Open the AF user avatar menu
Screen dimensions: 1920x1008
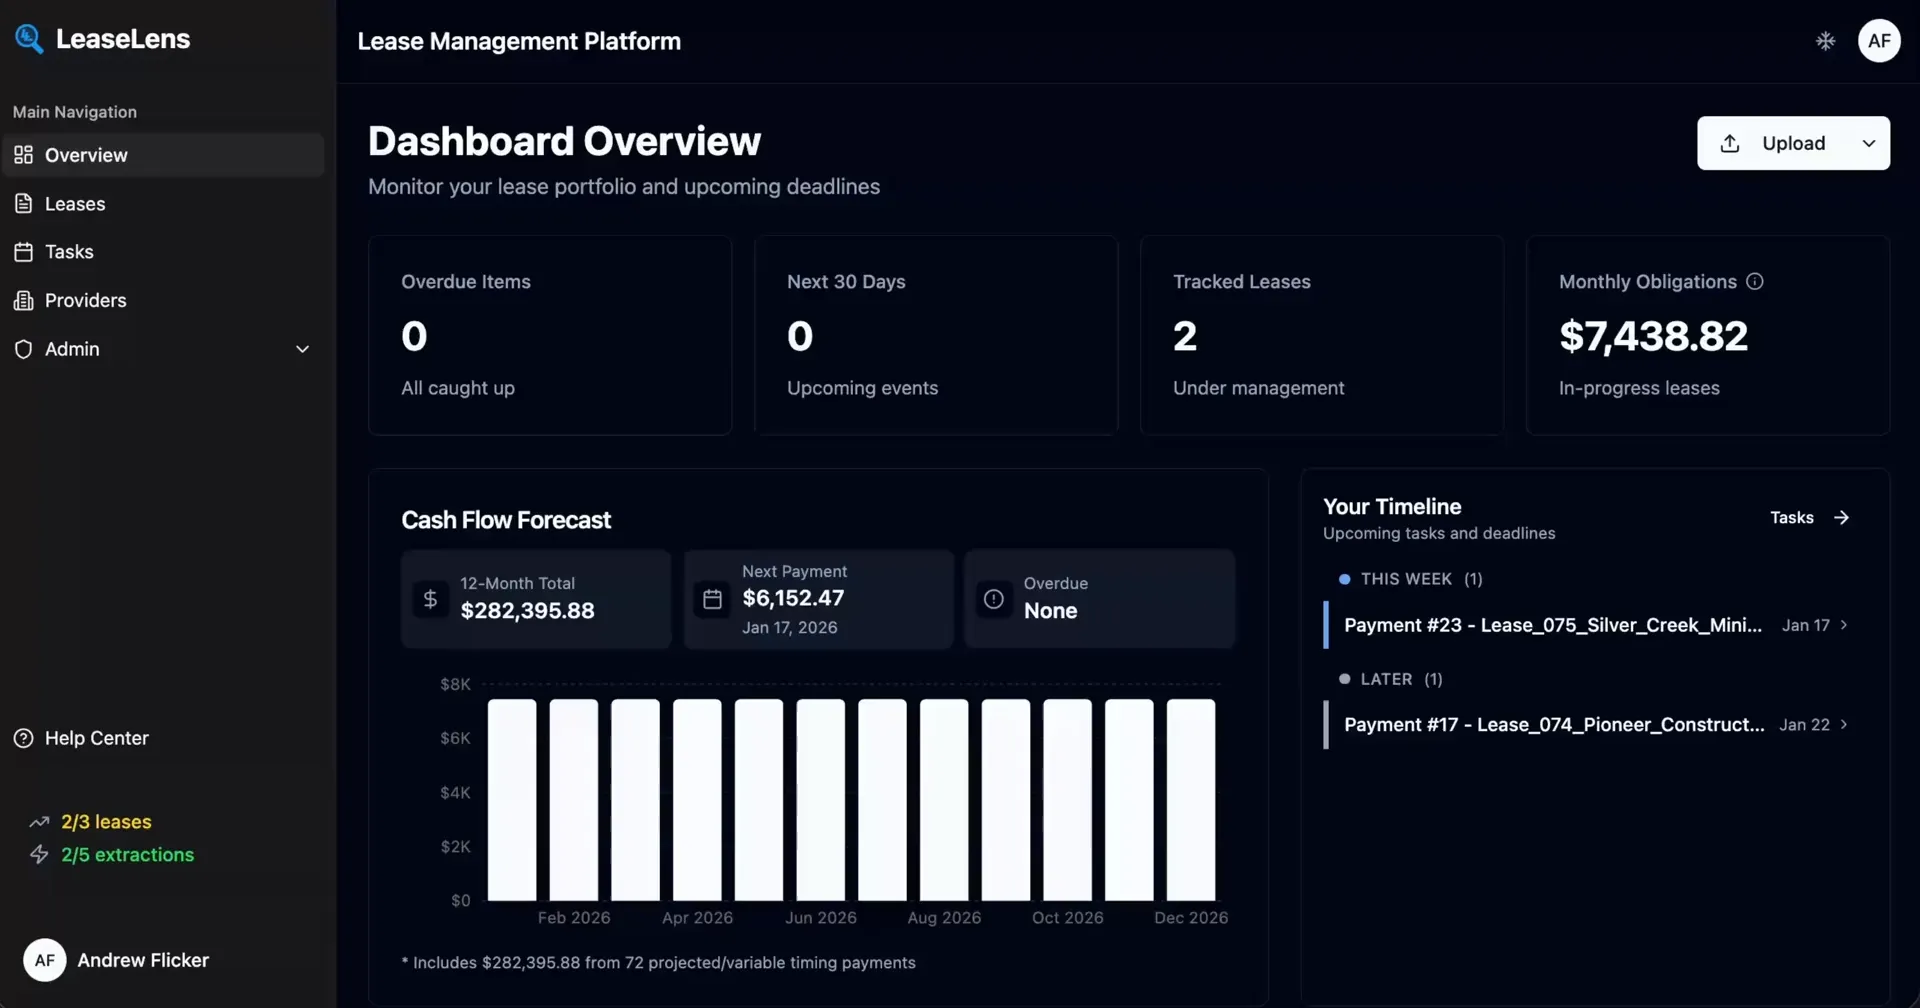click(x=1878, y=41)
